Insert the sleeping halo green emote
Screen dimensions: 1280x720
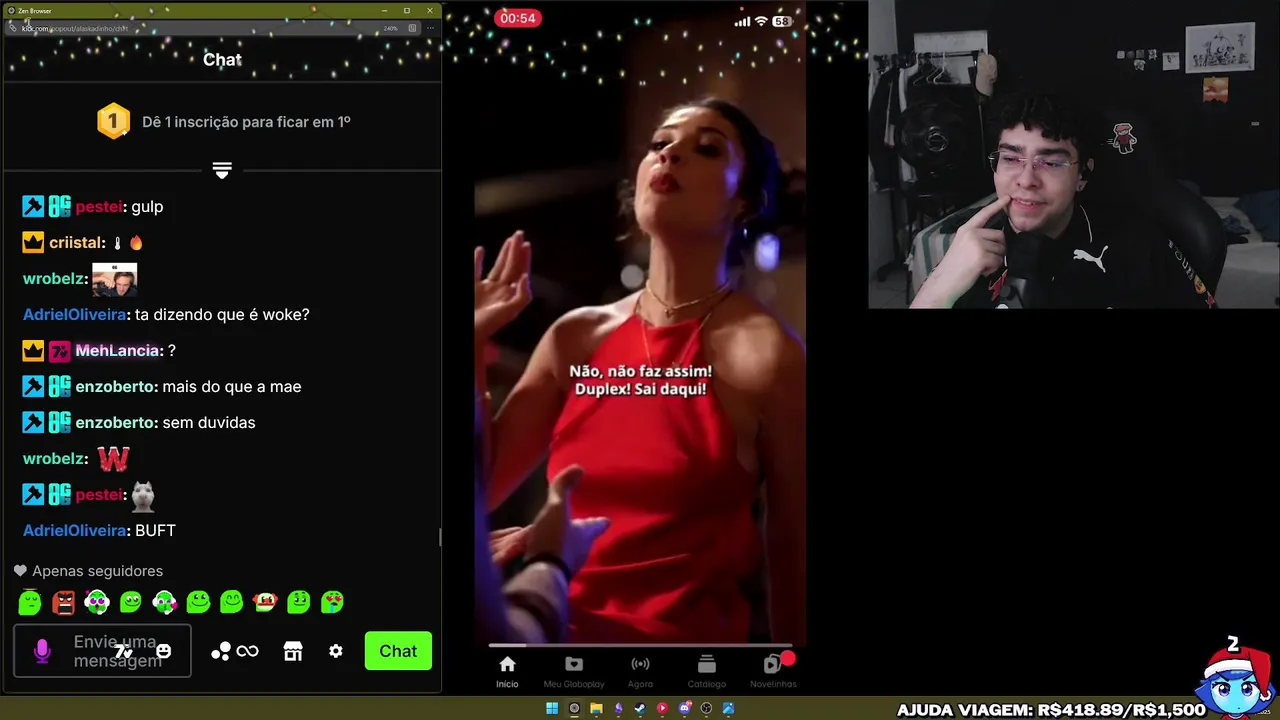(x=30, y=602)
